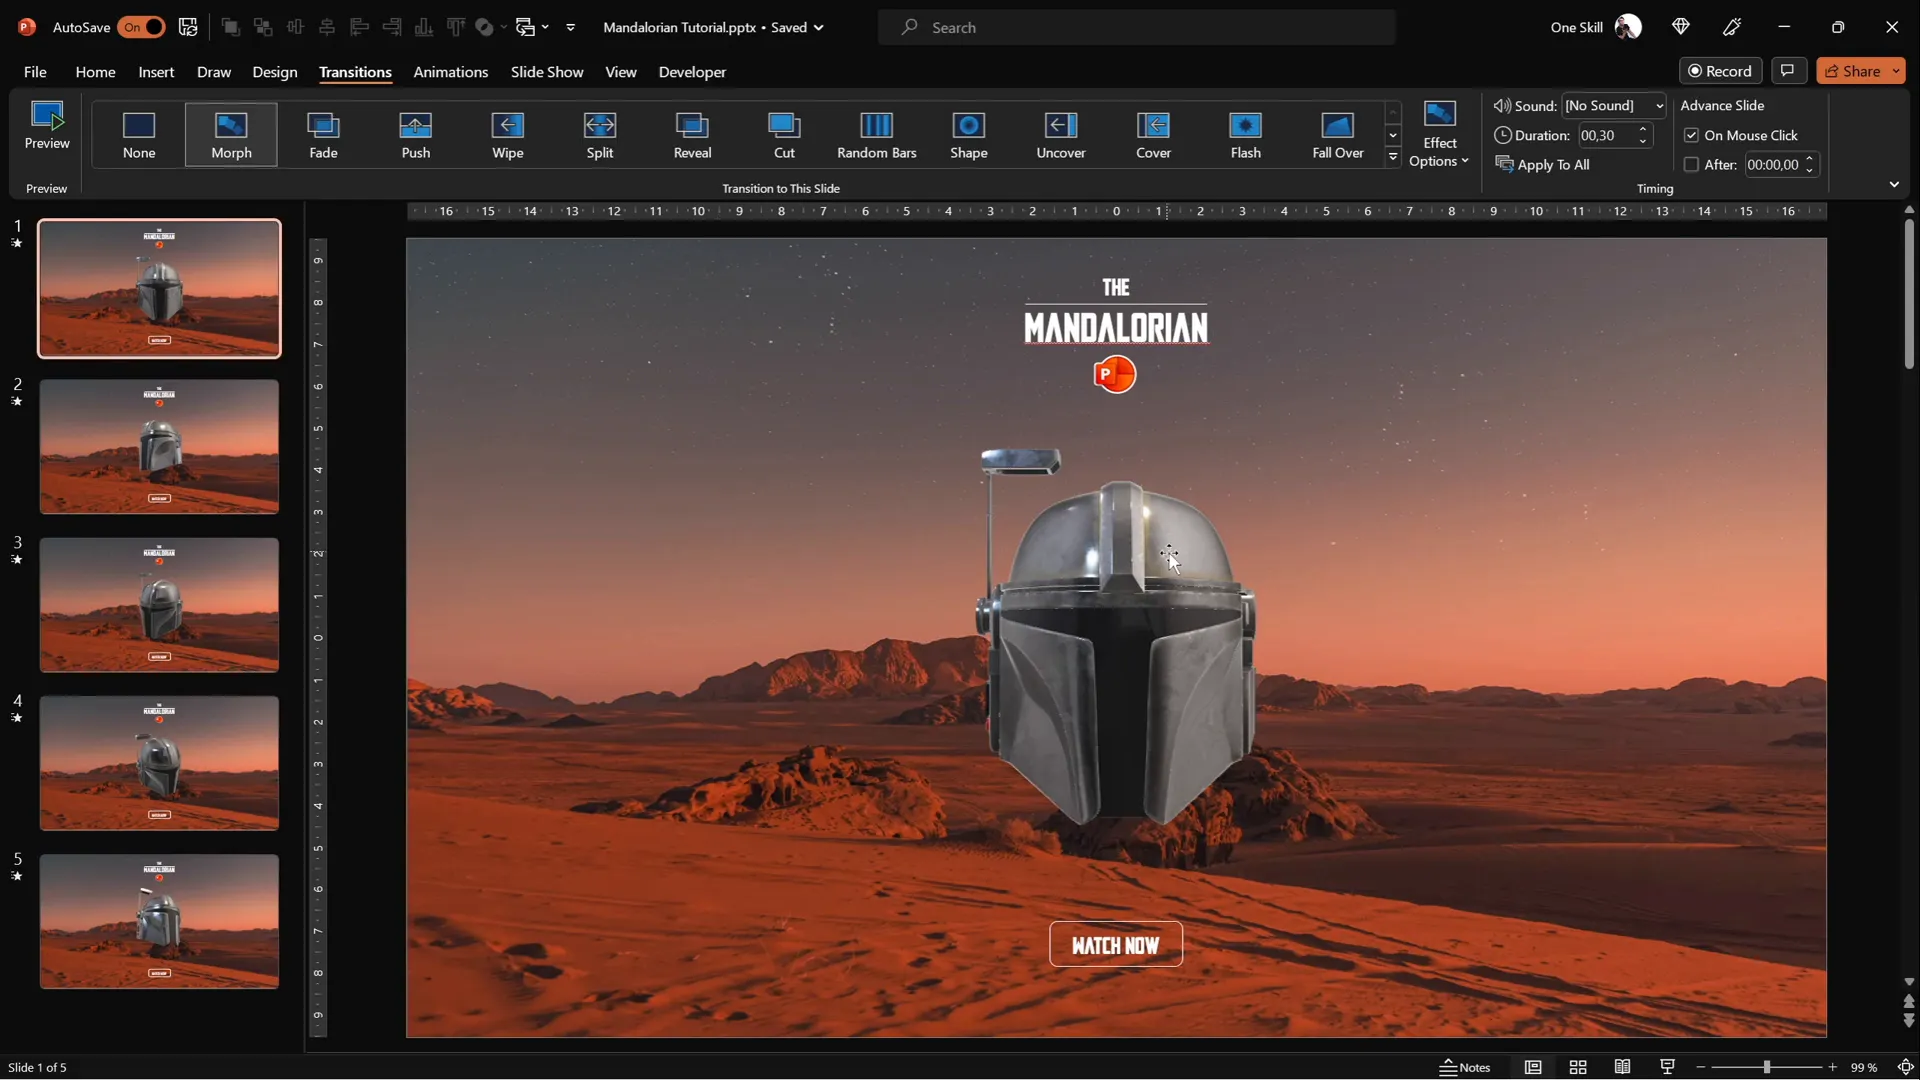The image size is (1920, 1080).
Task: Fit slide to current window icon
Action: pos(1905,1067)
